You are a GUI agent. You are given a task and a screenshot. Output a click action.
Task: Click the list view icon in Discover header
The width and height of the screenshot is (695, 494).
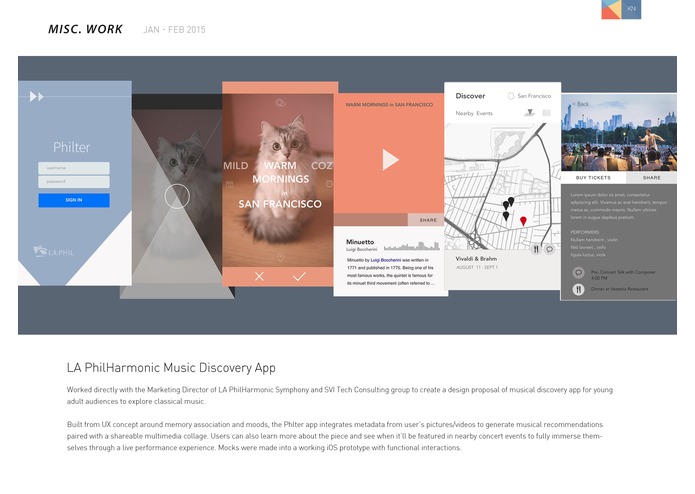(x=547, y=113)
